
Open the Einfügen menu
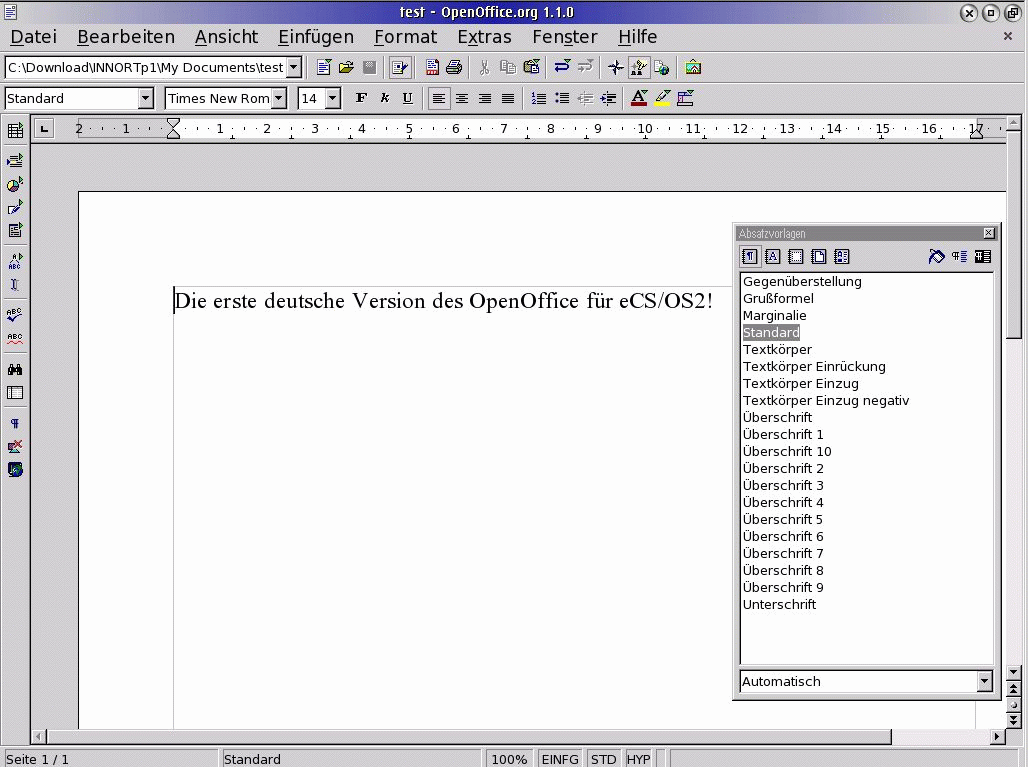click(x=316, y=37)
